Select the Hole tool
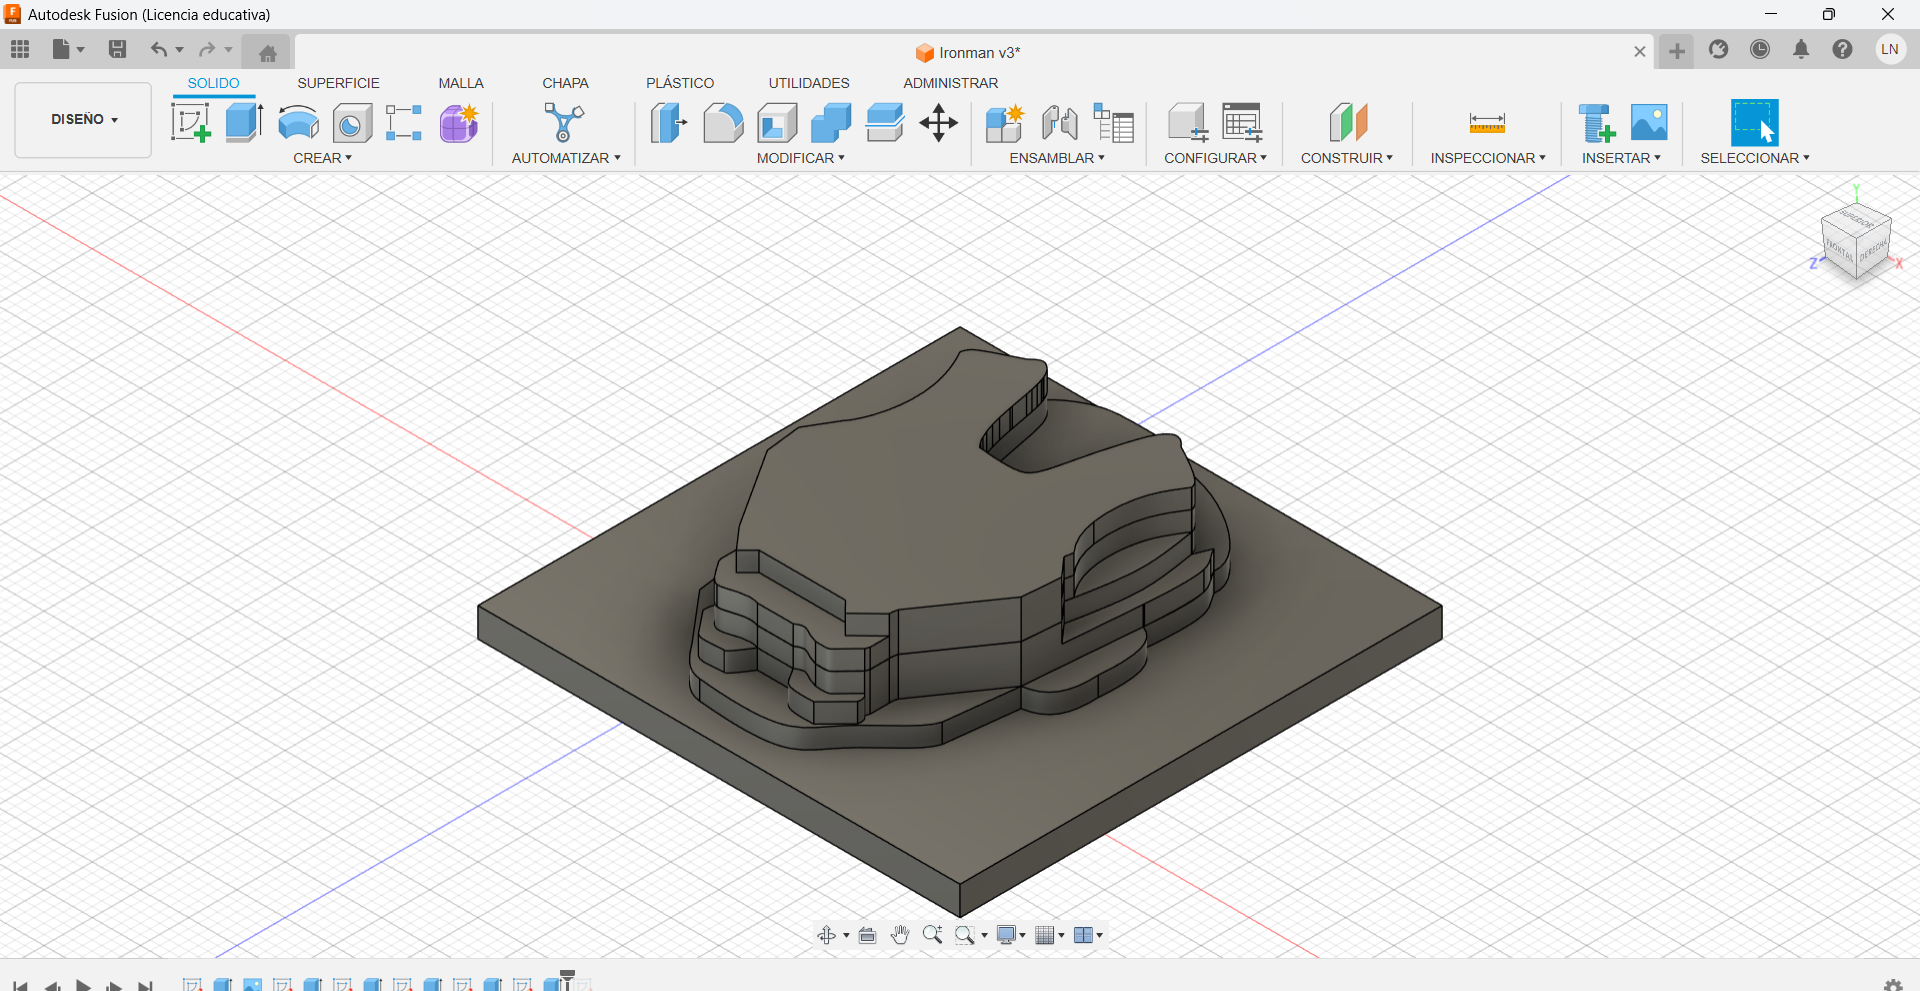Viewport: 1920px width, 991px height. (352, 123)
